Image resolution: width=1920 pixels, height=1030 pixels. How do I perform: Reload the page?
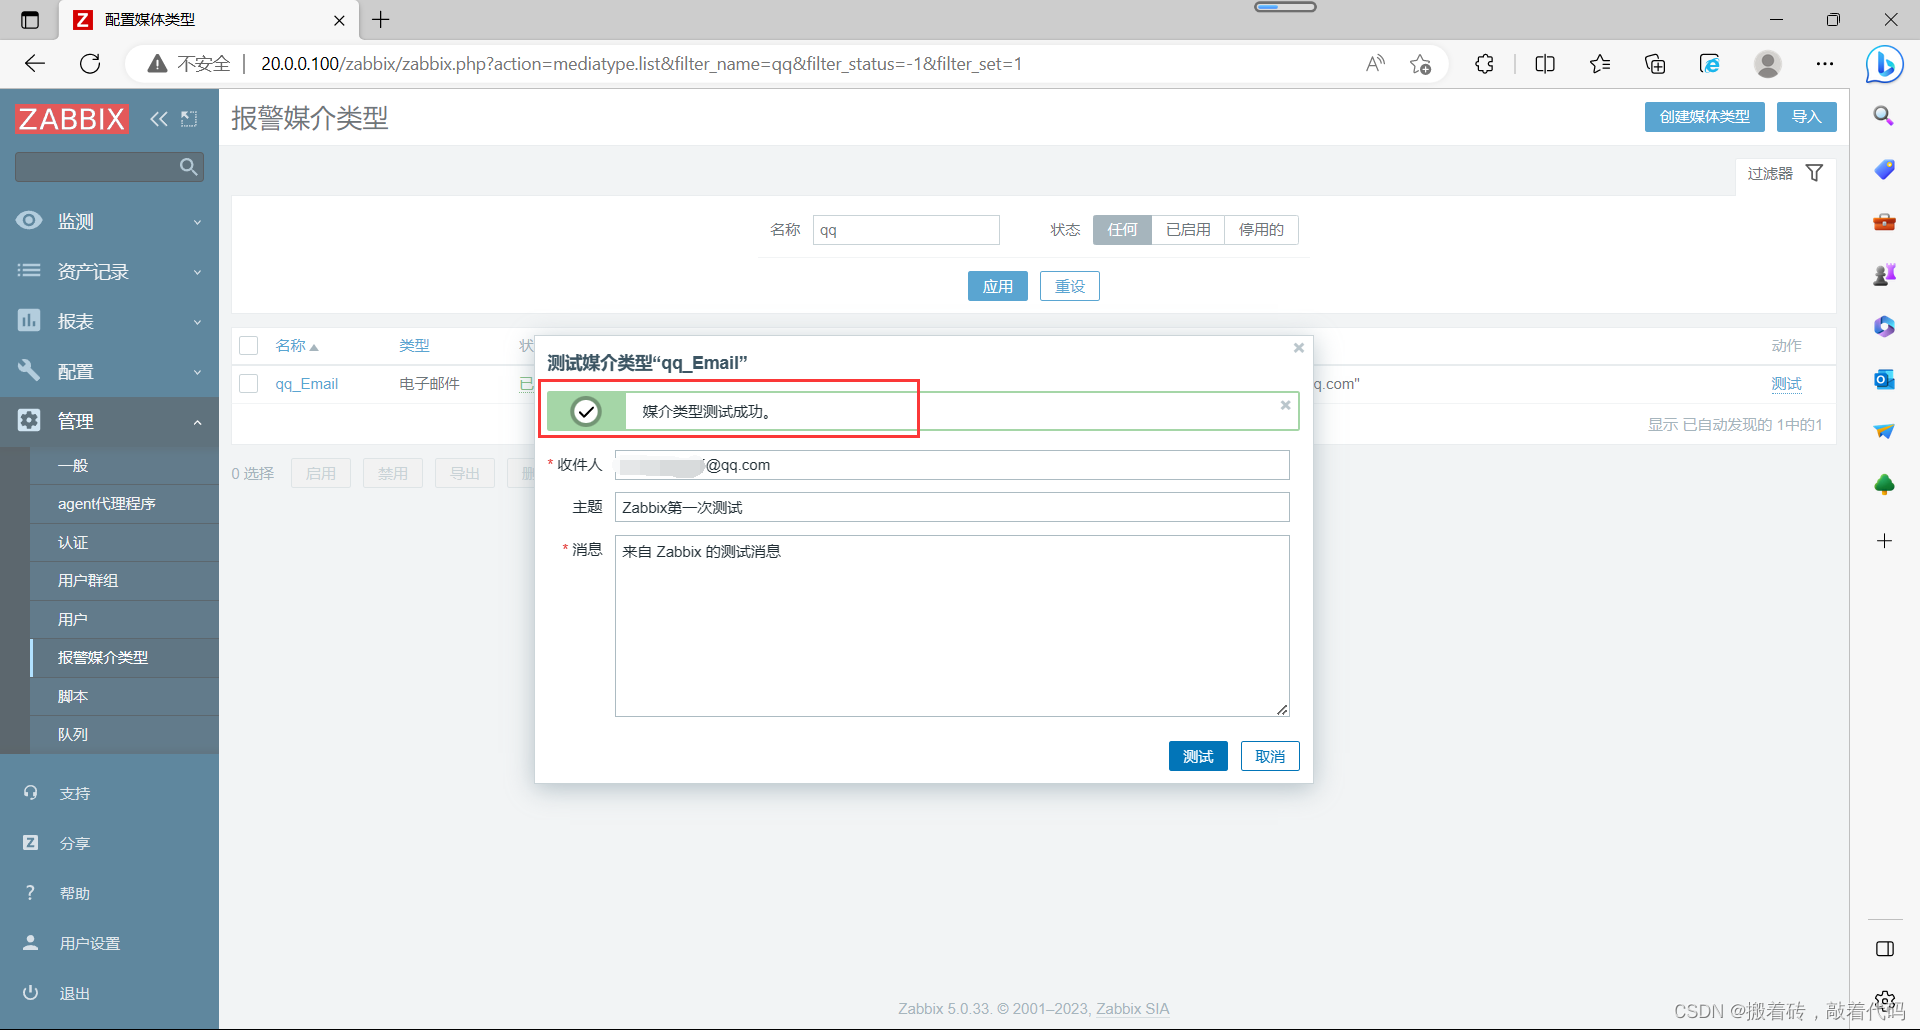point(90,64)
